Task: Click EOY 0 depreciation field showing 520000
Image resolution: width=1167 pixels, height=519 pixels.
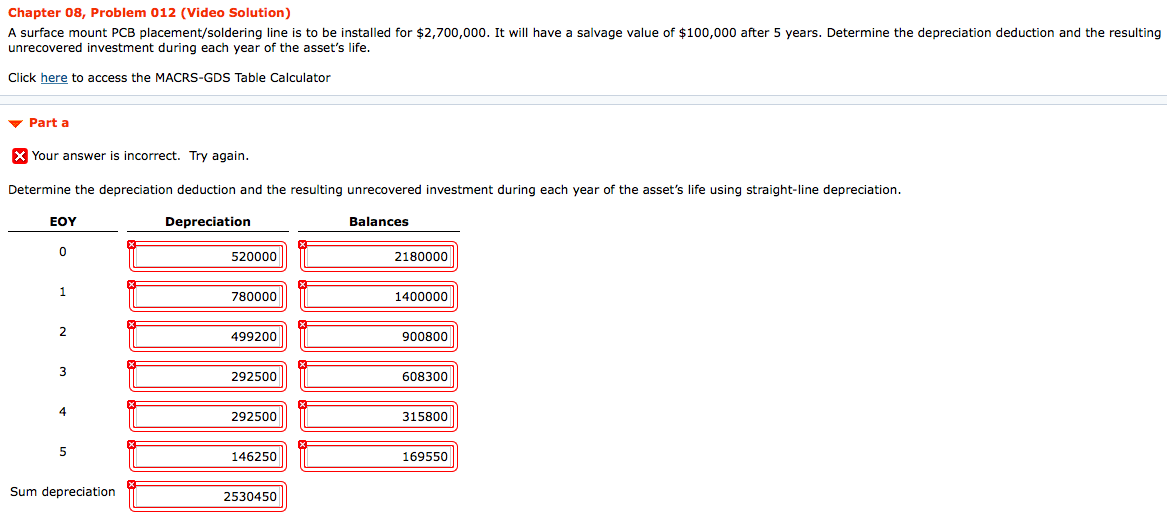Action: tap(208, 257)
